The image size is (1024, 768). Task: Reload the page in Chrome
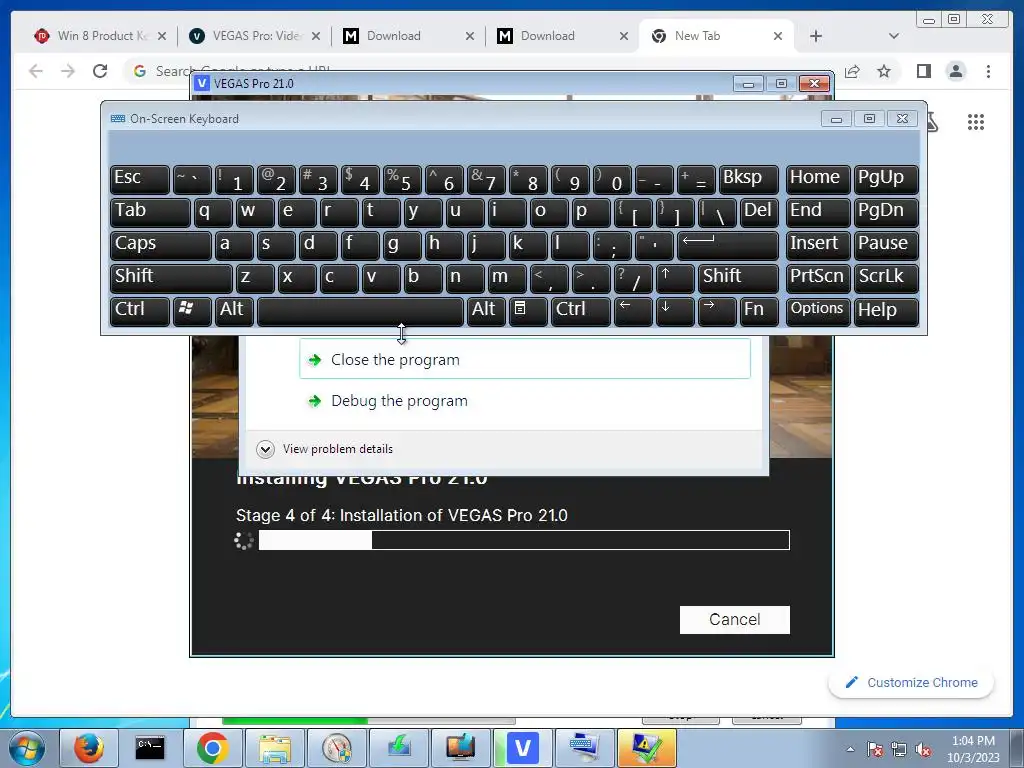tap(100, 71)
